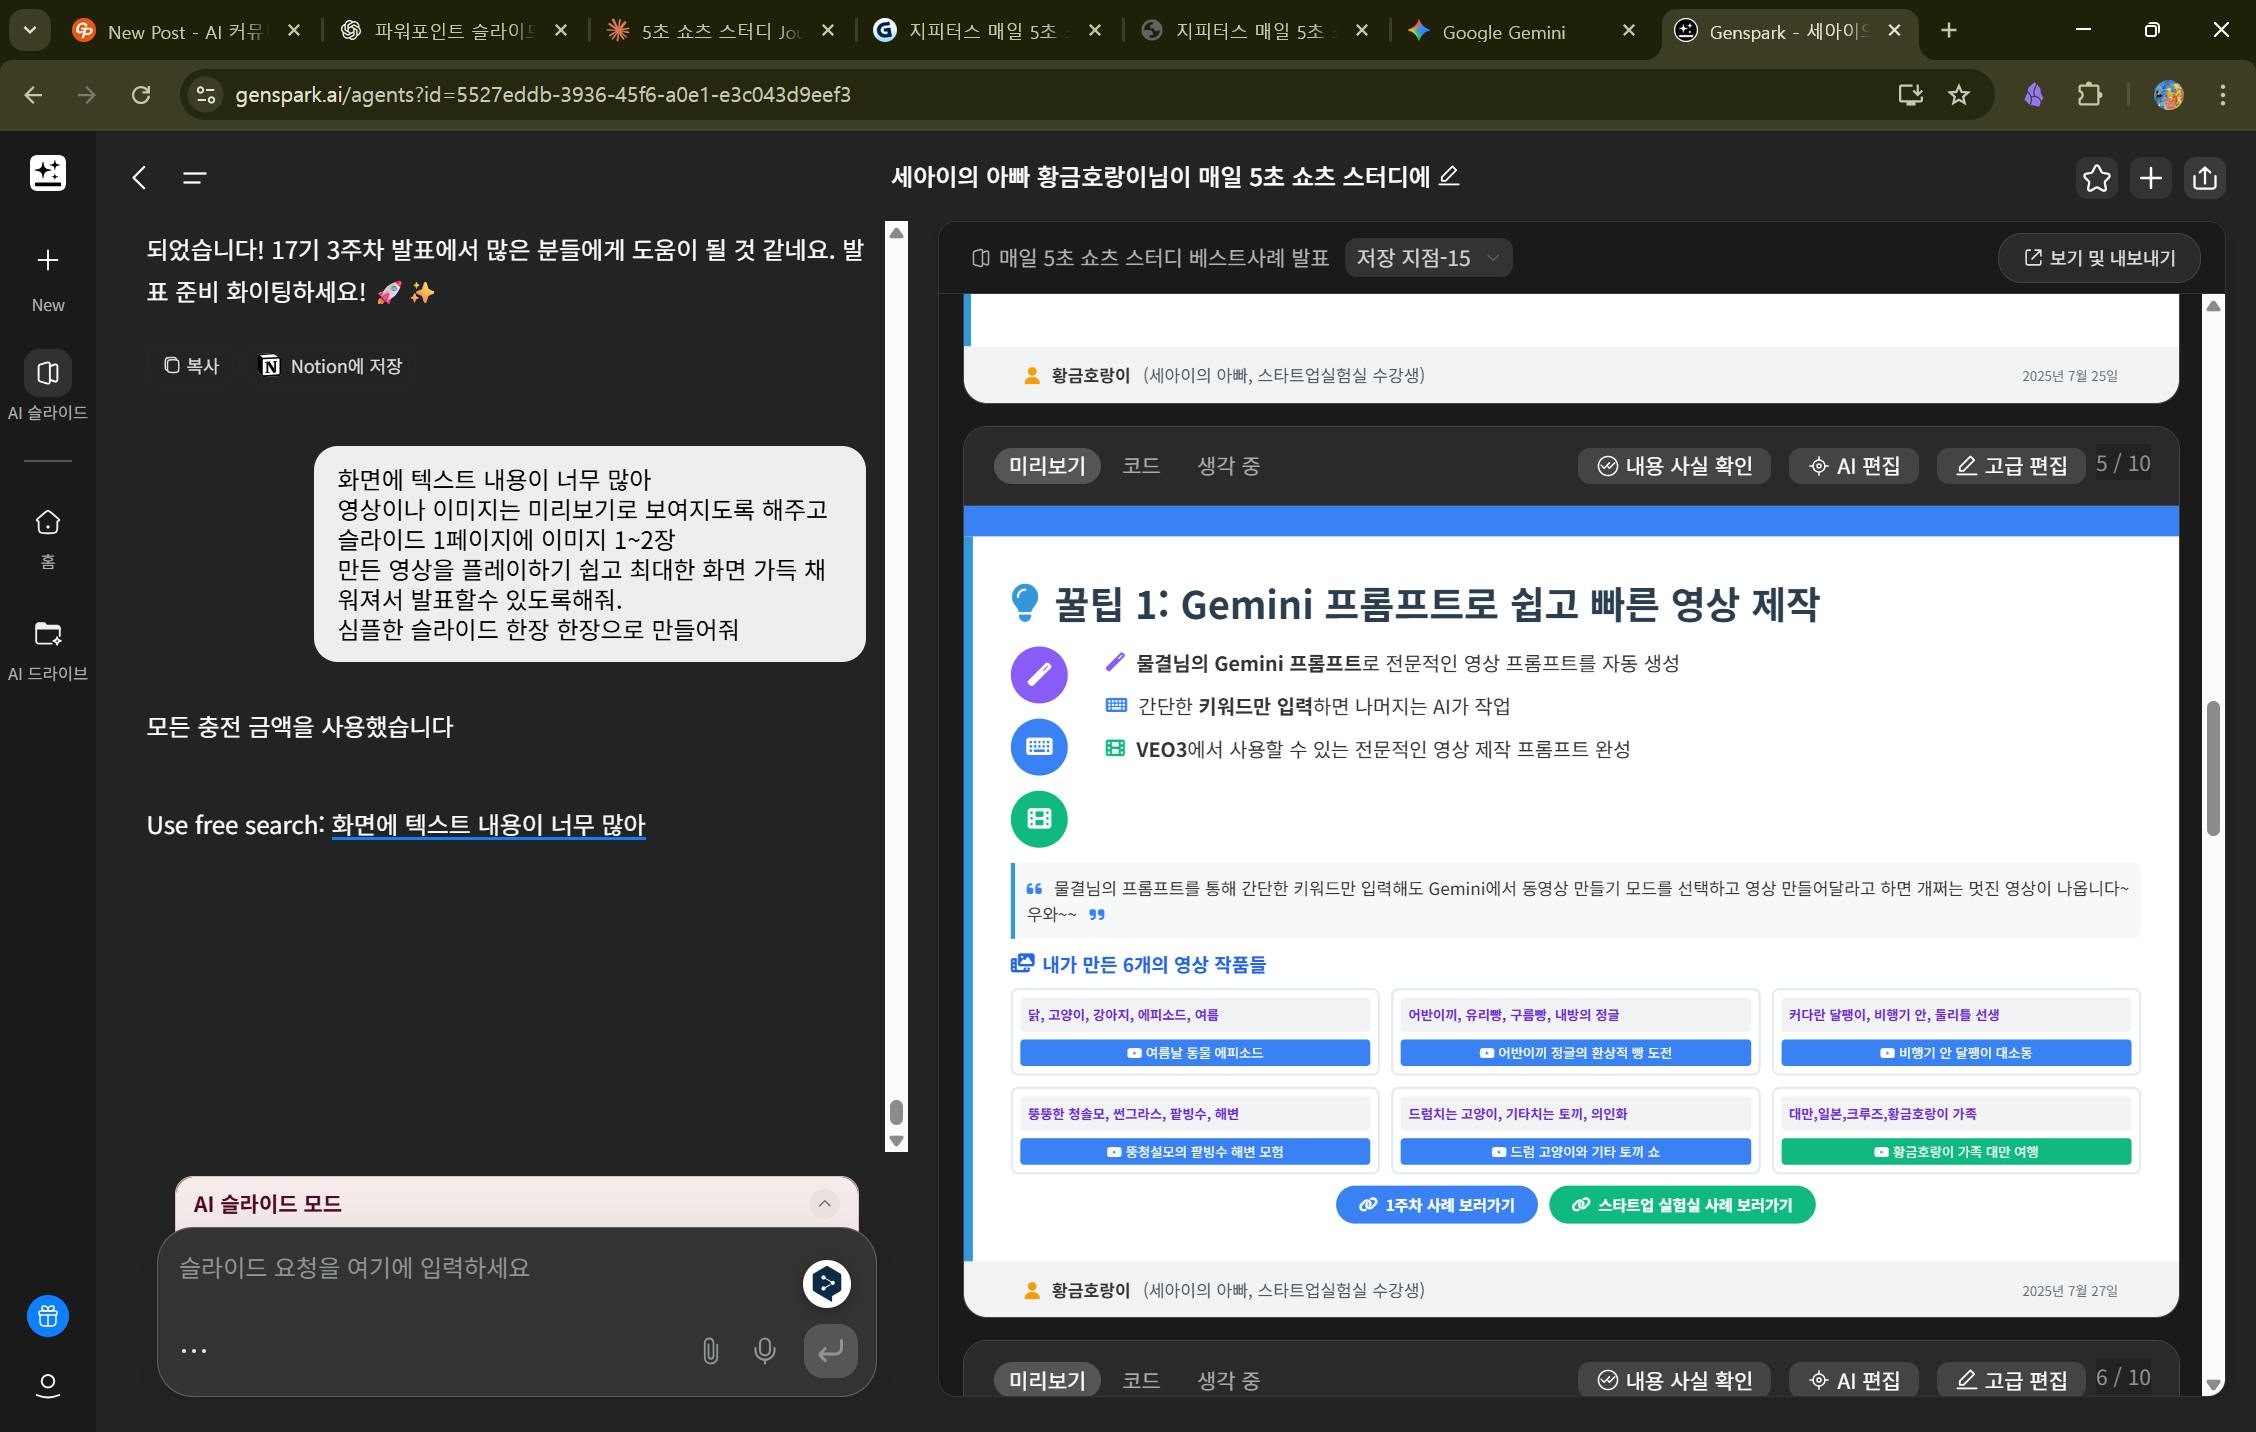Screen dimensions: 2256x1432
Task: Click the Genspark logo in sidebar
Action: (48, 174)
